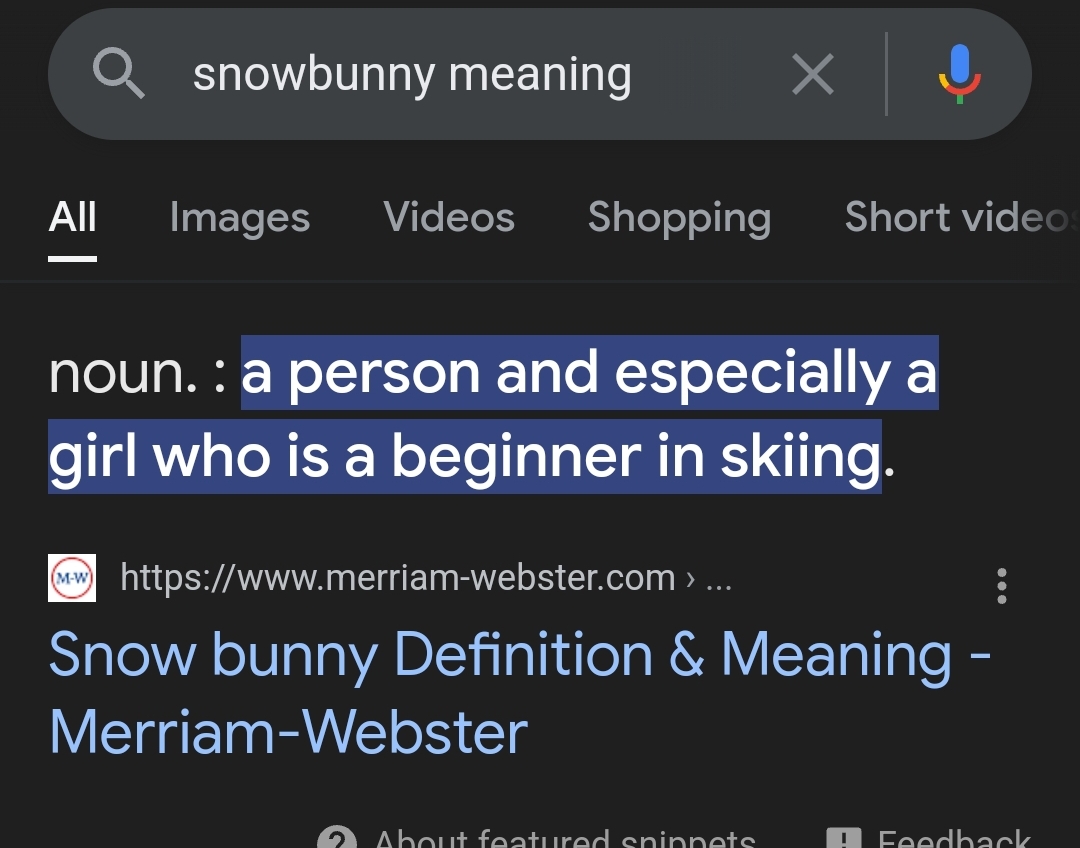Clear the search query with X
This screenshot has width=1080, height=848.
pos(813,74)
